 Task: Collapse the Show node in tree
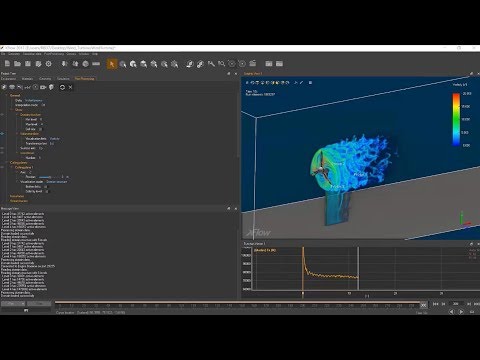(12, 110)
